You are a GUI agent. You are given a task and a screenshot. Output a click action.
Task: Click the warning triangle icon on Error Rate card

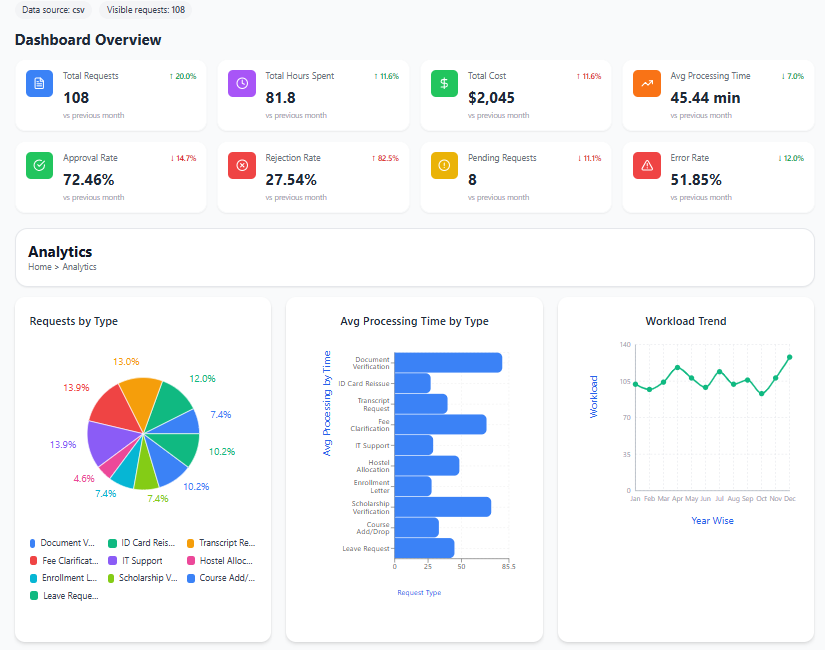(646, 165)
